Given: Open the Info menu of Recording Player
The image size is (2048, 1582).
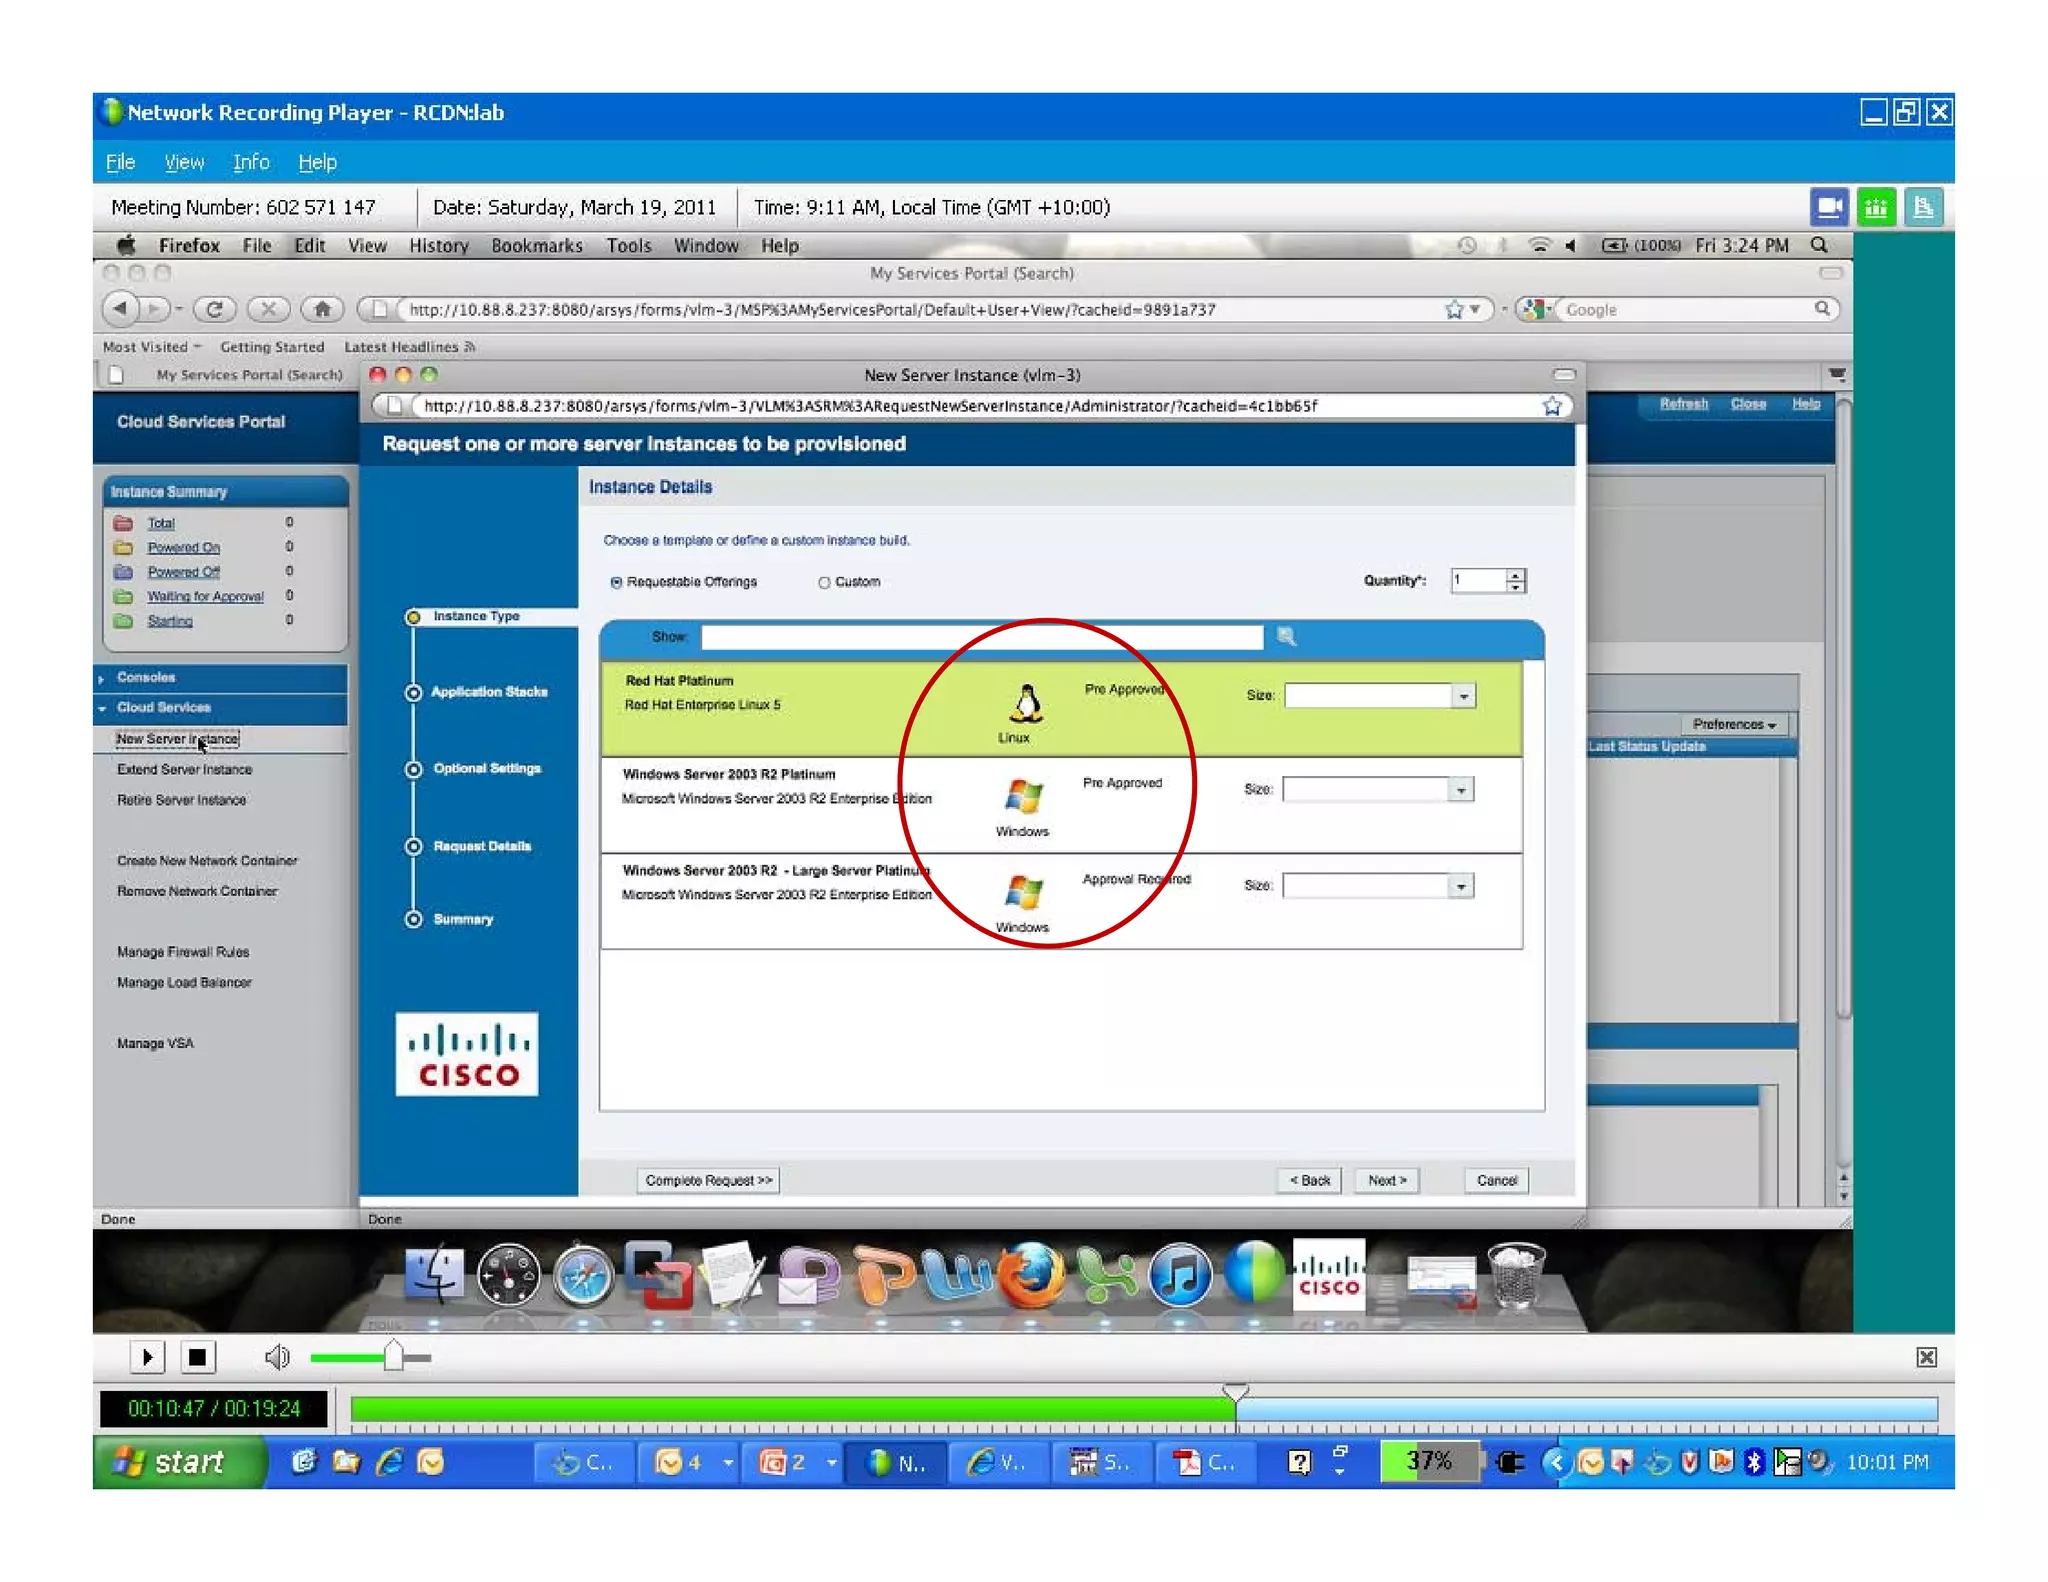Looking at the screenshot, I should (x=251, y=162).
